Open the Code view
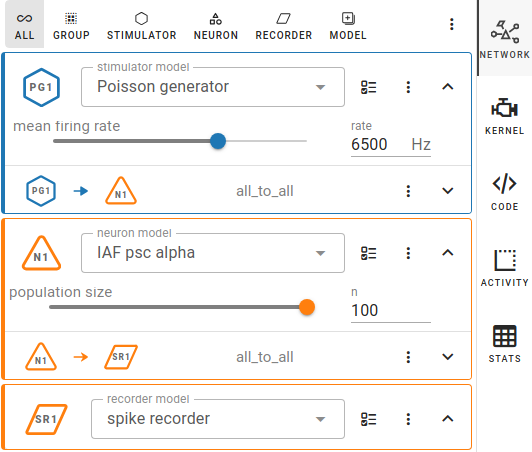The width and height of the screenshot is (532, 452). pos(505,192)
